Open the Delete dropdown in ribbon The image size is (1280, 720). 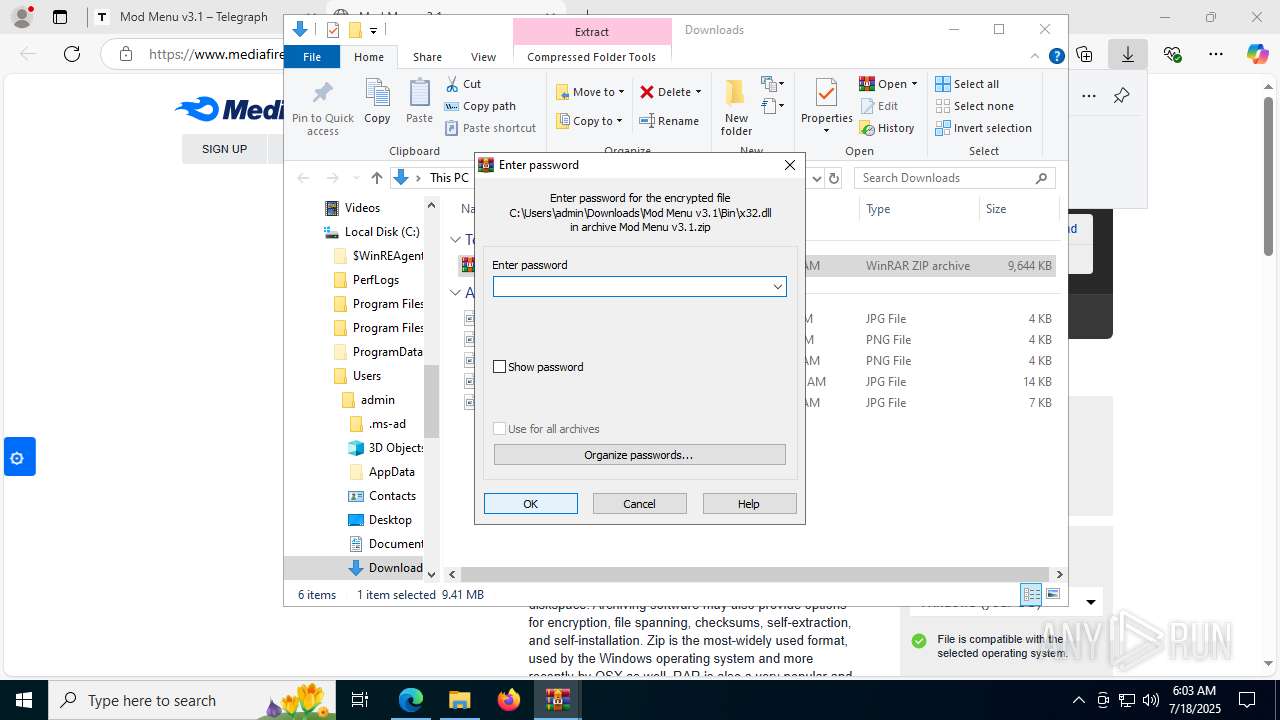[x=670, y=92]
